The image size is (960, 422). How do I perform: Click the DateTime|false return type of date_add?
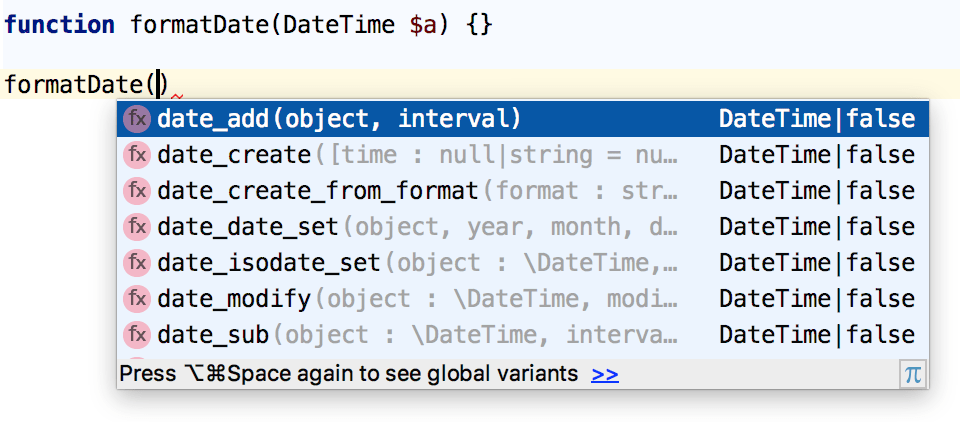(817, 119)
